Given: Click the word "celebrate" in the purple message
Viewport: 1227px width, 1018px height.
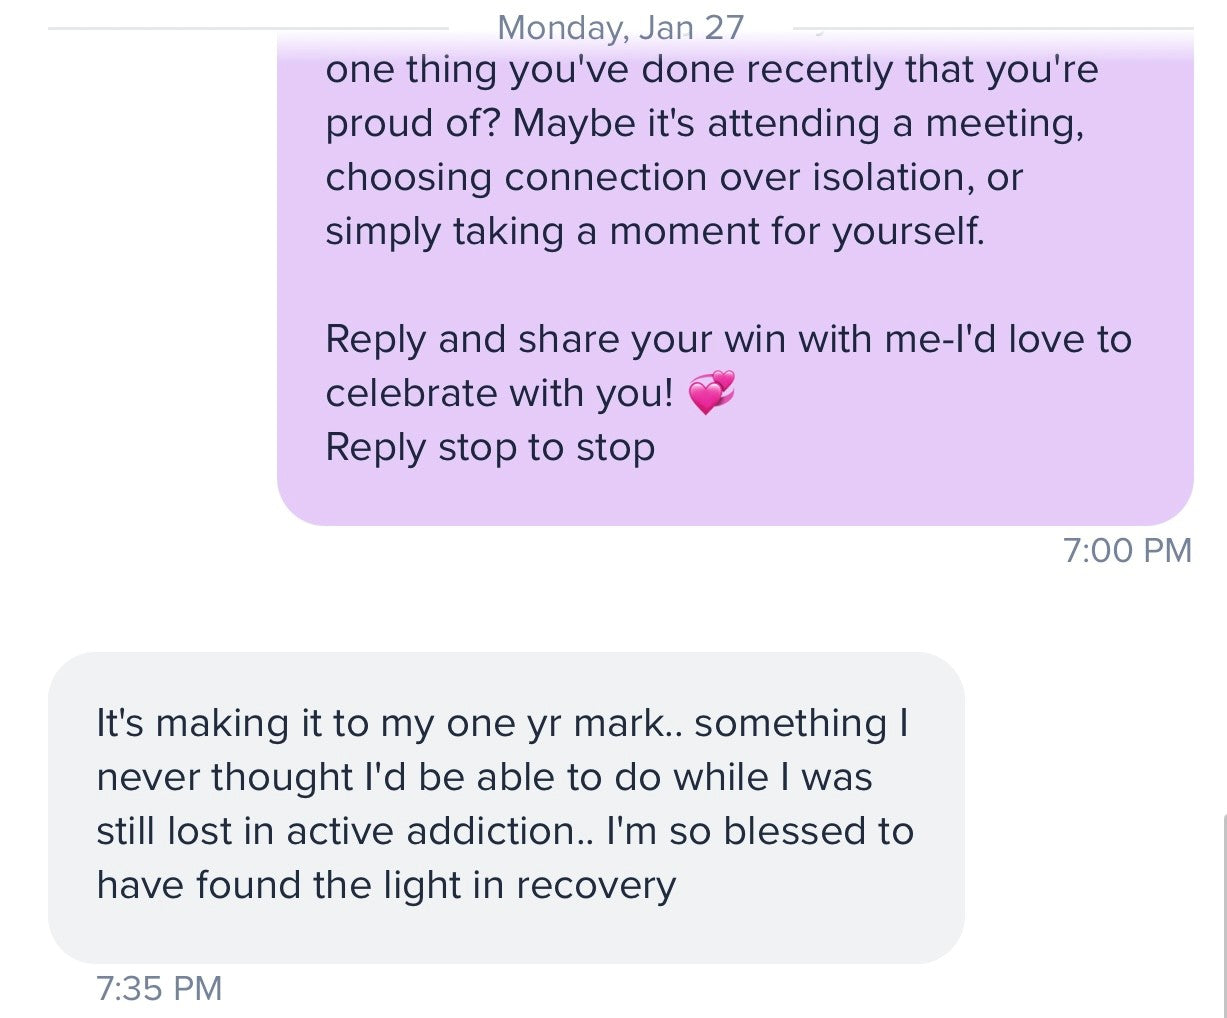Looking at the screenshot, I should [x=412, y=393].
